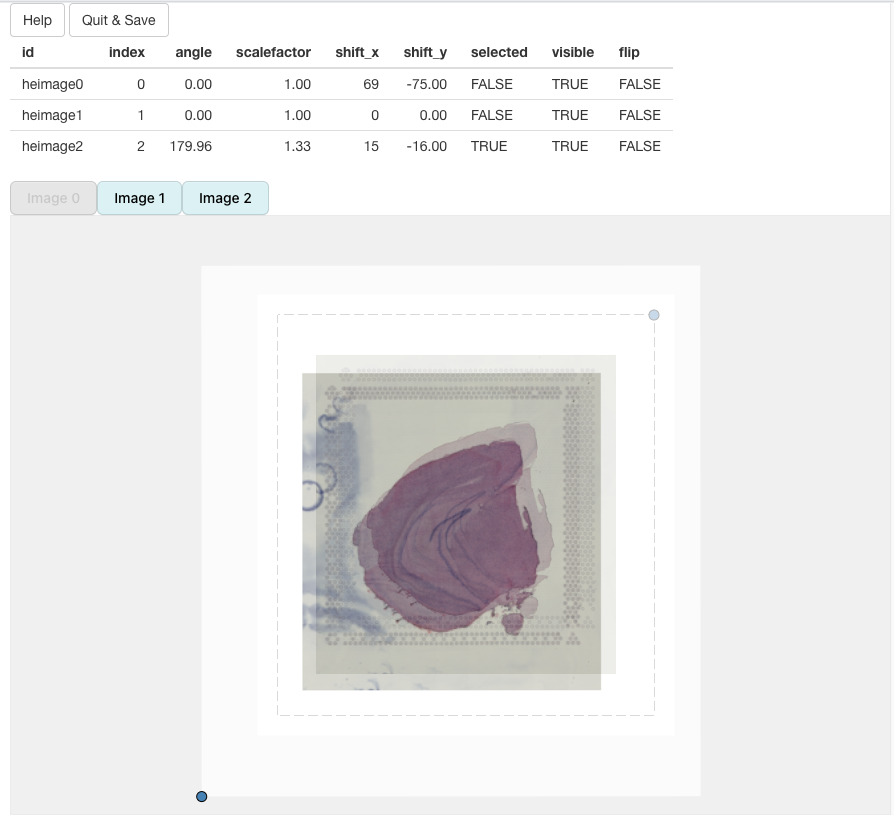
Task: Click the 179.96 angle cell for heimage2
Action: click(x=191, y=146)
